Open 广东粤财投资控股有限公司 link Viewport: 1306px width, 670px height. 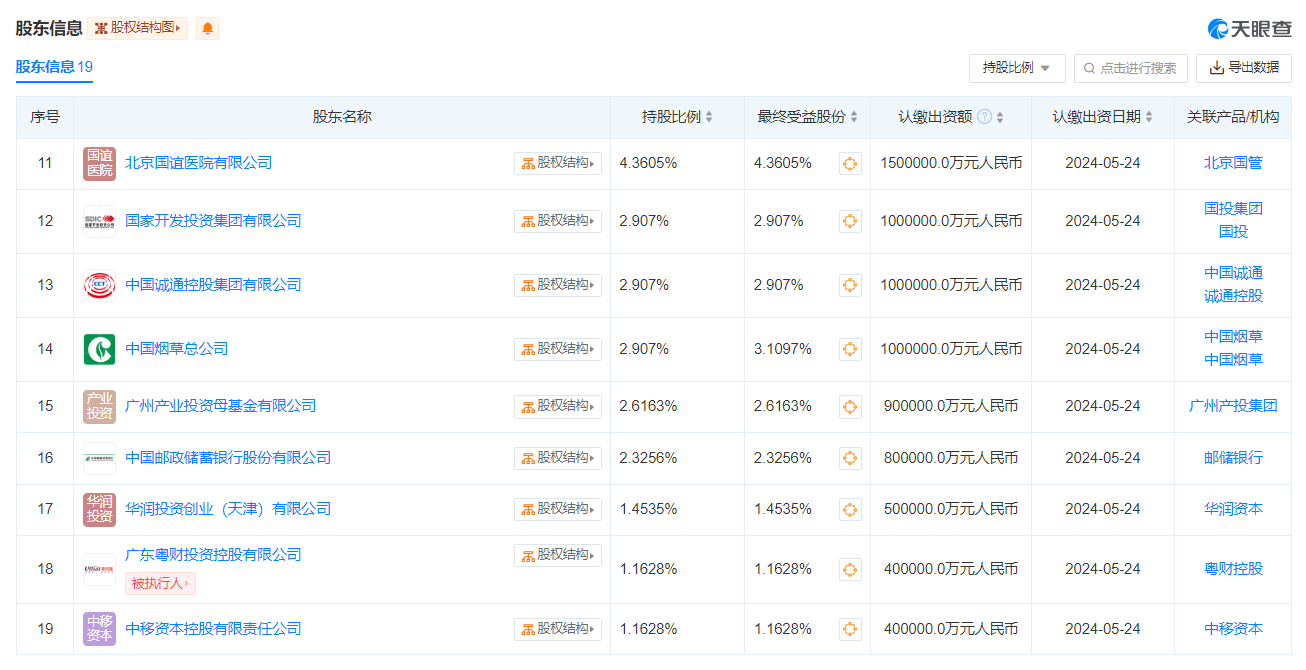(213, 555)
